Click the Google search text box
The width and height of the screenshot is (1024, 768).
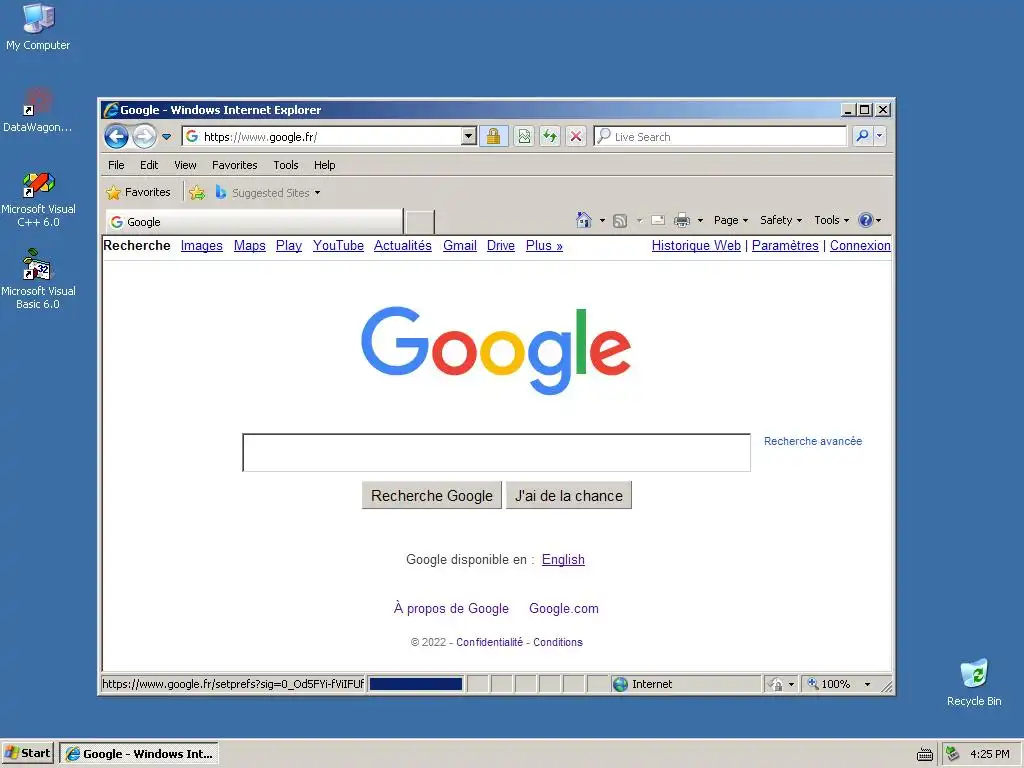coord(496,452)
